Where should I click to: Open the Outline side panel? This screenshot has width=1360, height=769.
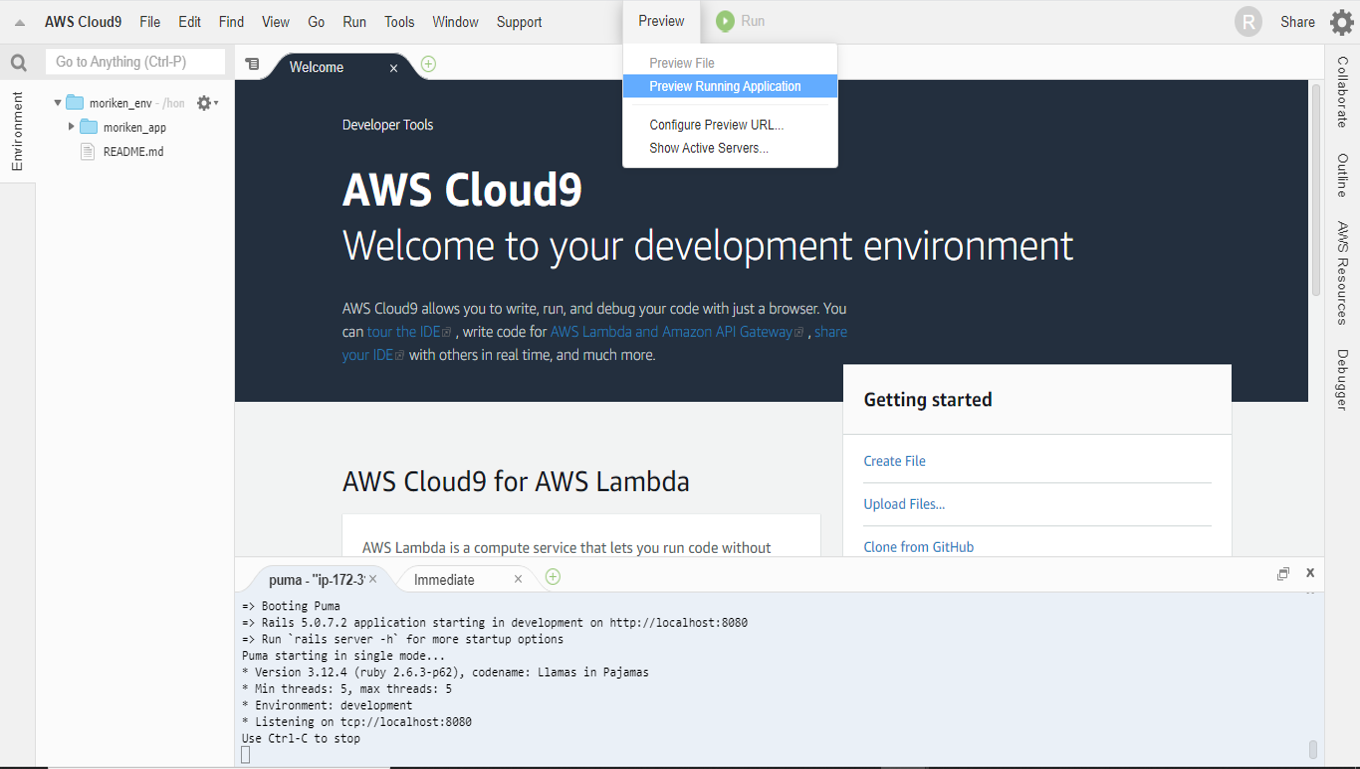pyautogui.click(x=1342, y=175)
